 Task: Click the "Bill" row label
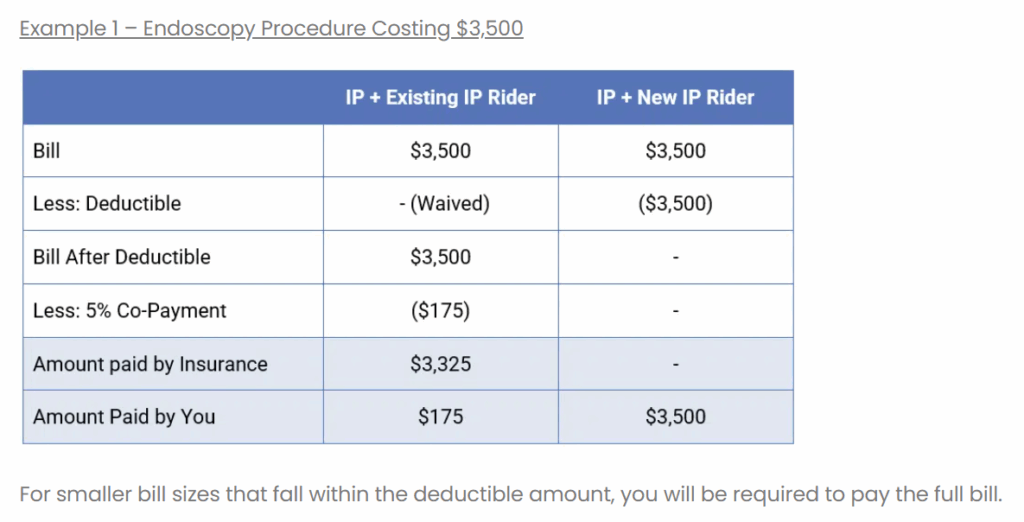coord(47,151)
